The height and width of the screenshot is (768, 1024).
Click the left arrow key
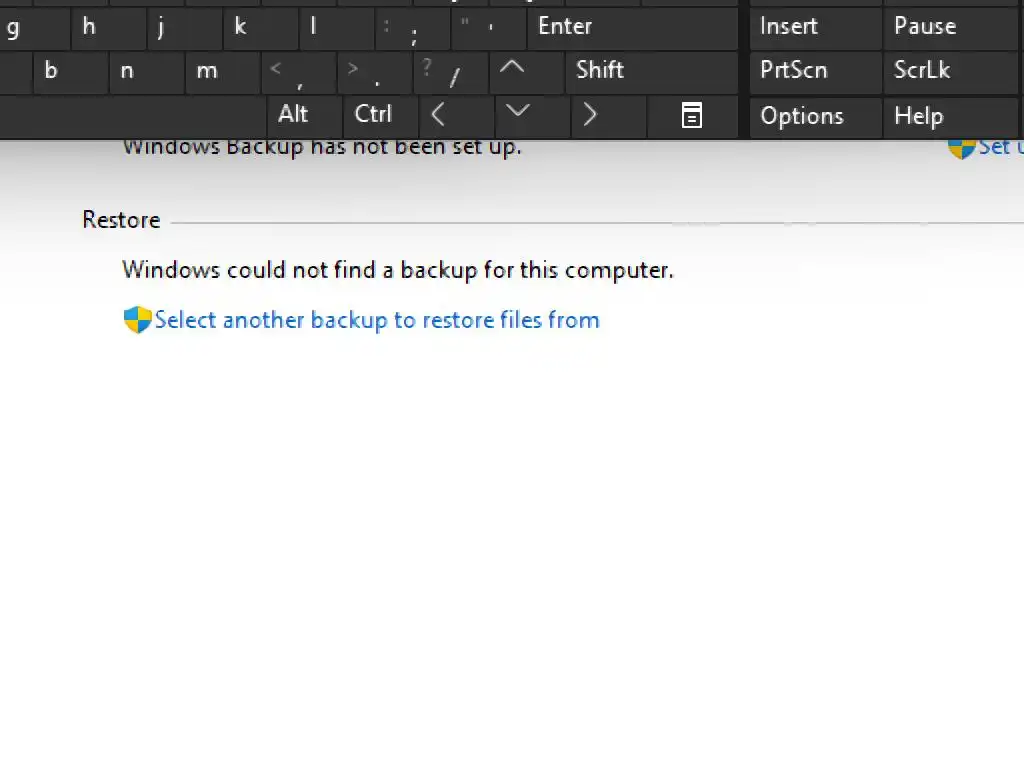point(456,117)
